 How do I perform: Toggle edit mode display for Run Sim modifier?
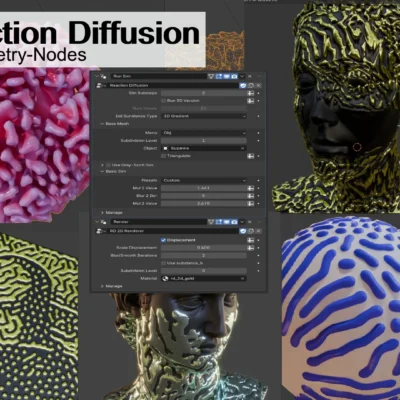(x=219, y=76)
